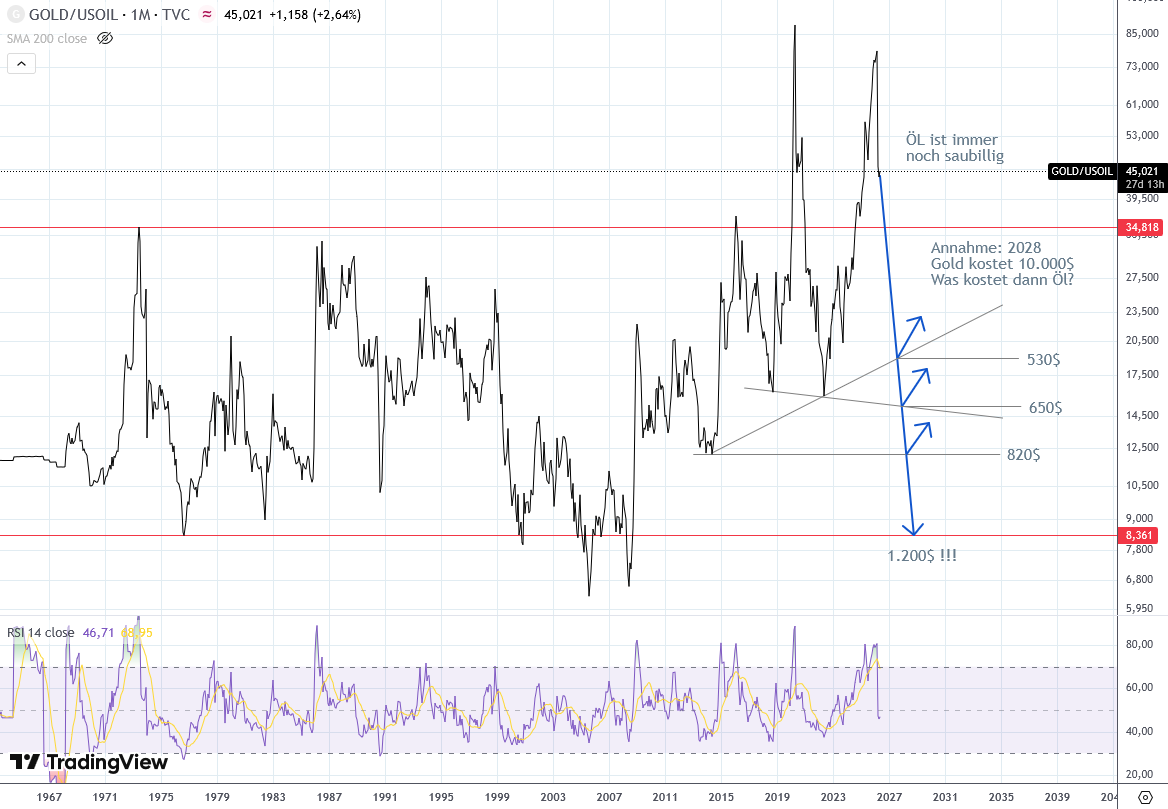Screen dimensions: 1168x809
Task: Click the RSI 40,00 axis label
Action: click(x=1139, y=731)
